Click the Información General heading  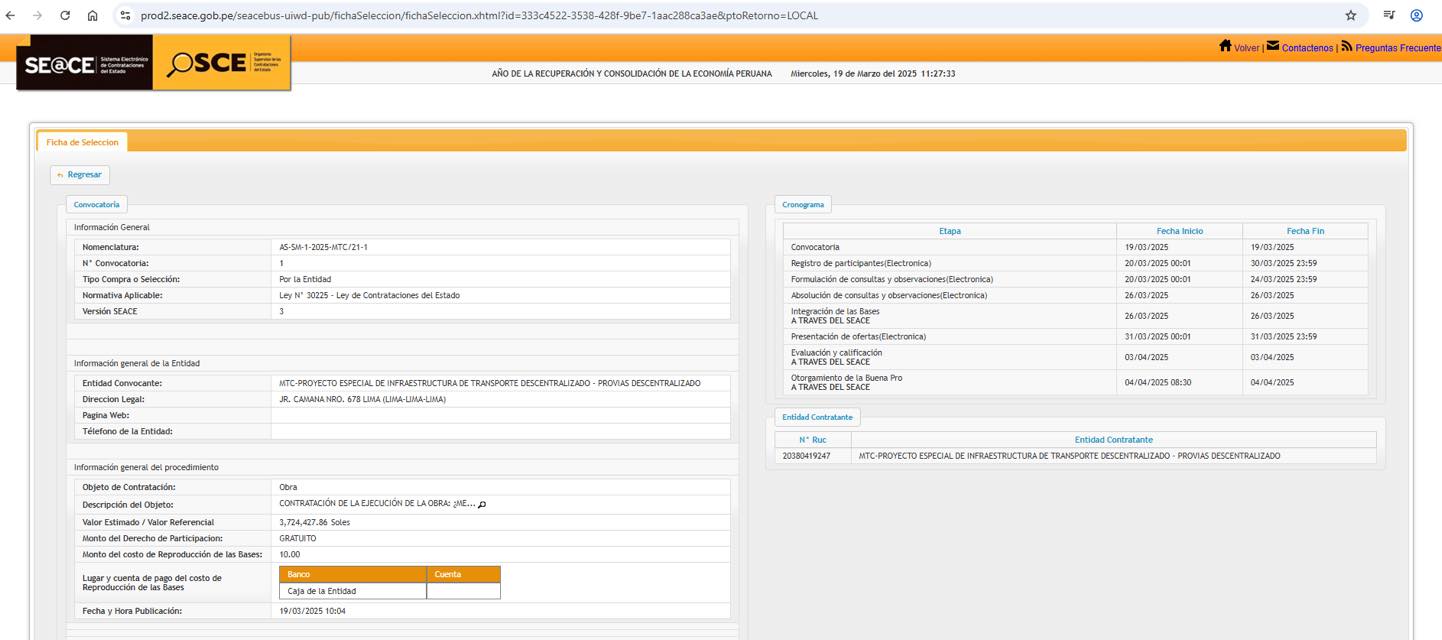111,227
